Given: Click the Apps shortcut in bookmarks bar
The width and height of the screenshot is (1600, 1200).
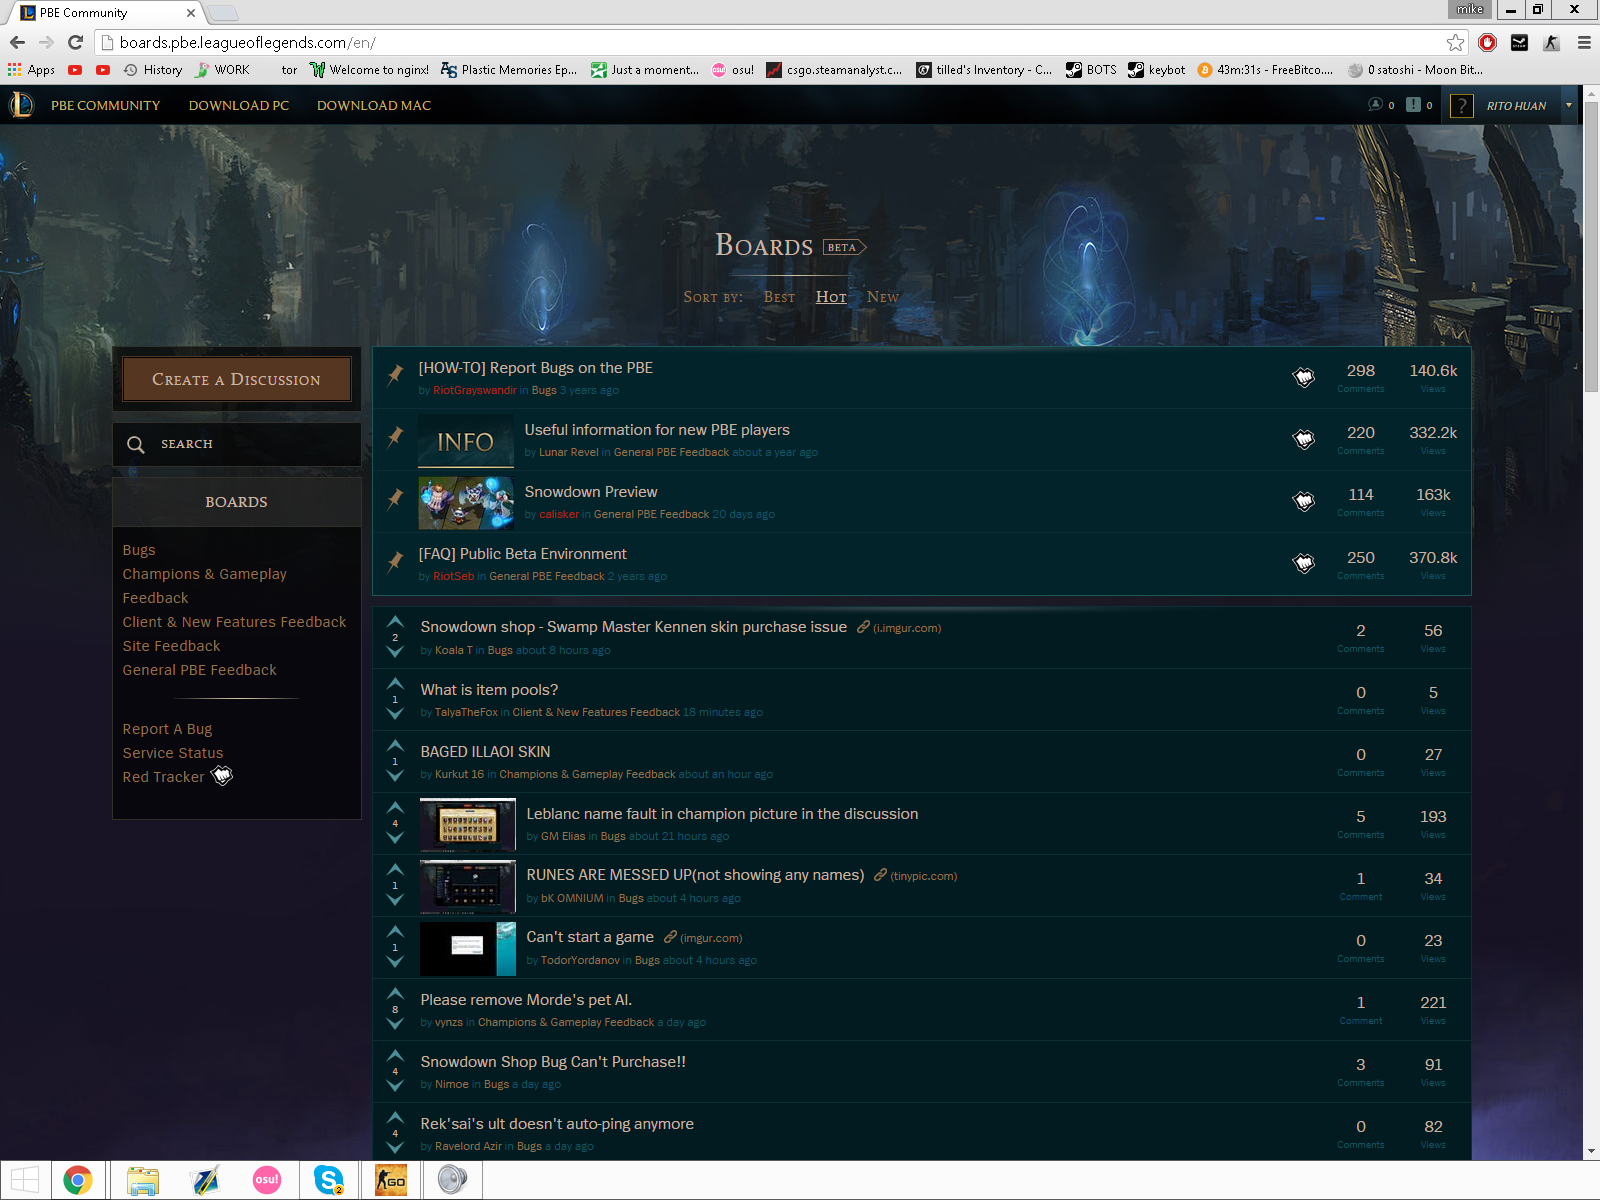Looking at the screenshot, I should tap(31, 70).
